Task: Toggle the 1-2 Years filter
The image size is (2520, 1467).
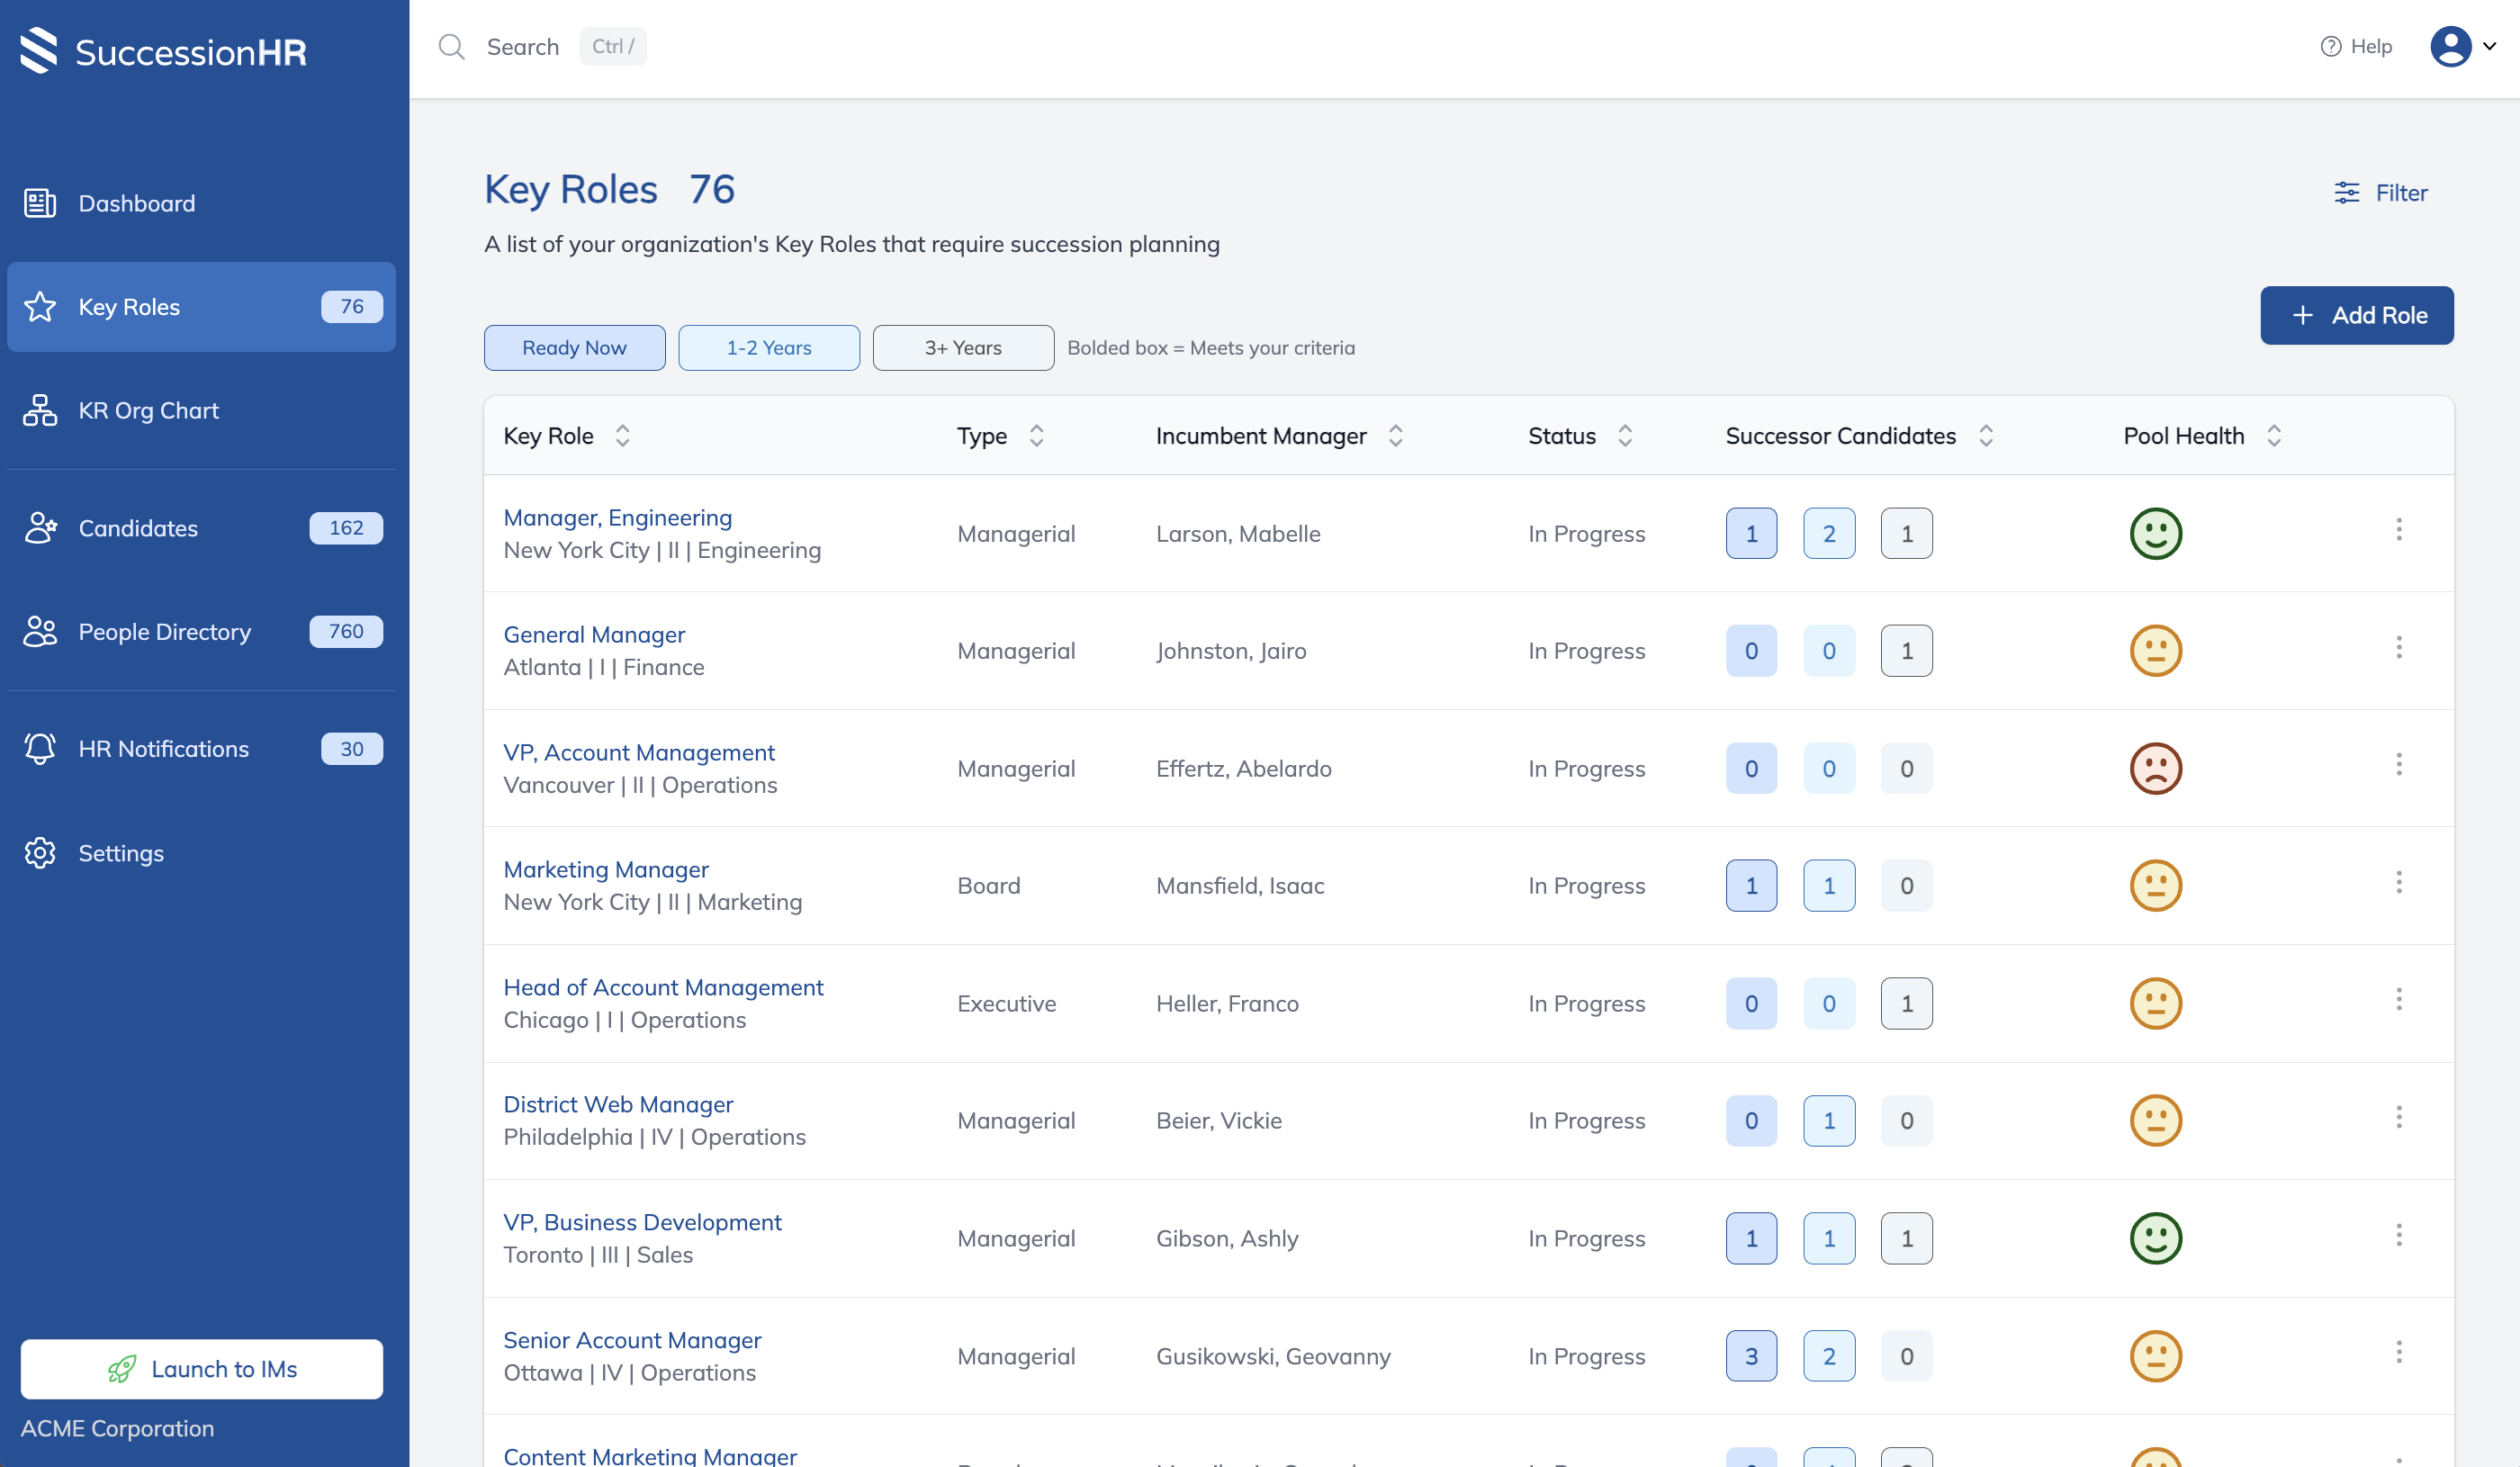Action: [768, 348]
